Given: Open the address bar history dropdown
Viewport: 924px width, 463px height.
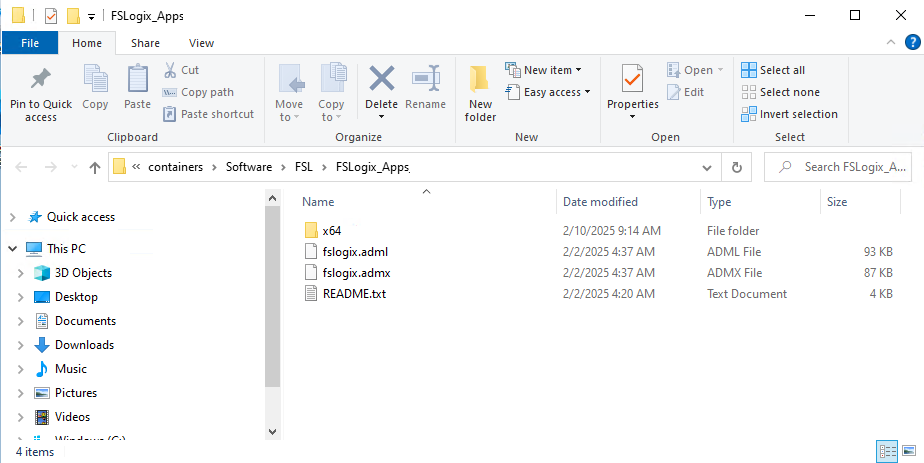Looking at the screenshot, I should pos(707,168).
